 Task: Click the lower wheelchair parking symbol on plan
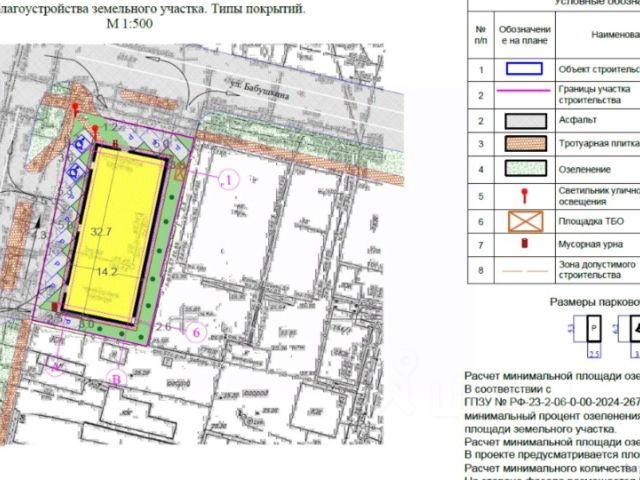point(76,171)
